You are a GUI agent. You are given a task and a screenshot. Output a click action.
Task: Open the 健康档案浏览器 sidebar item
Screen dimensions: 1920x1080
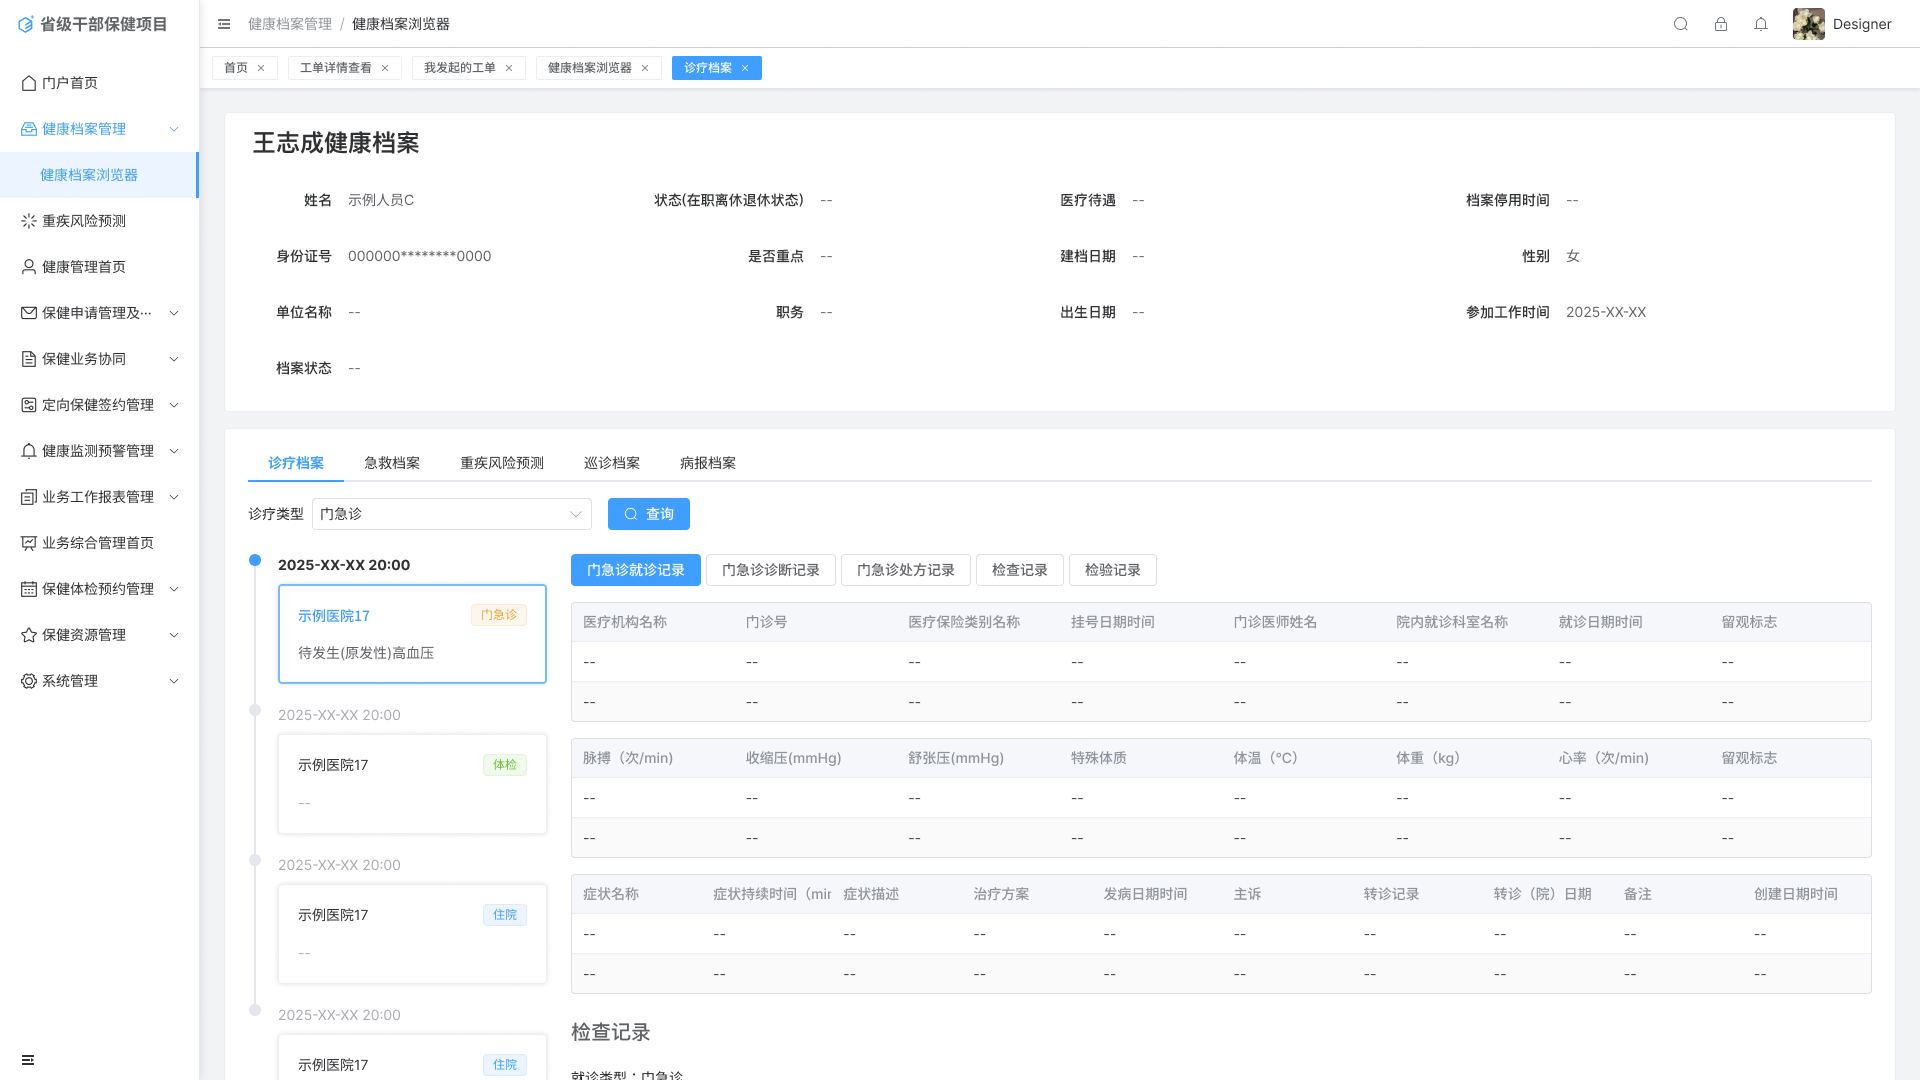tap(99, 175)
